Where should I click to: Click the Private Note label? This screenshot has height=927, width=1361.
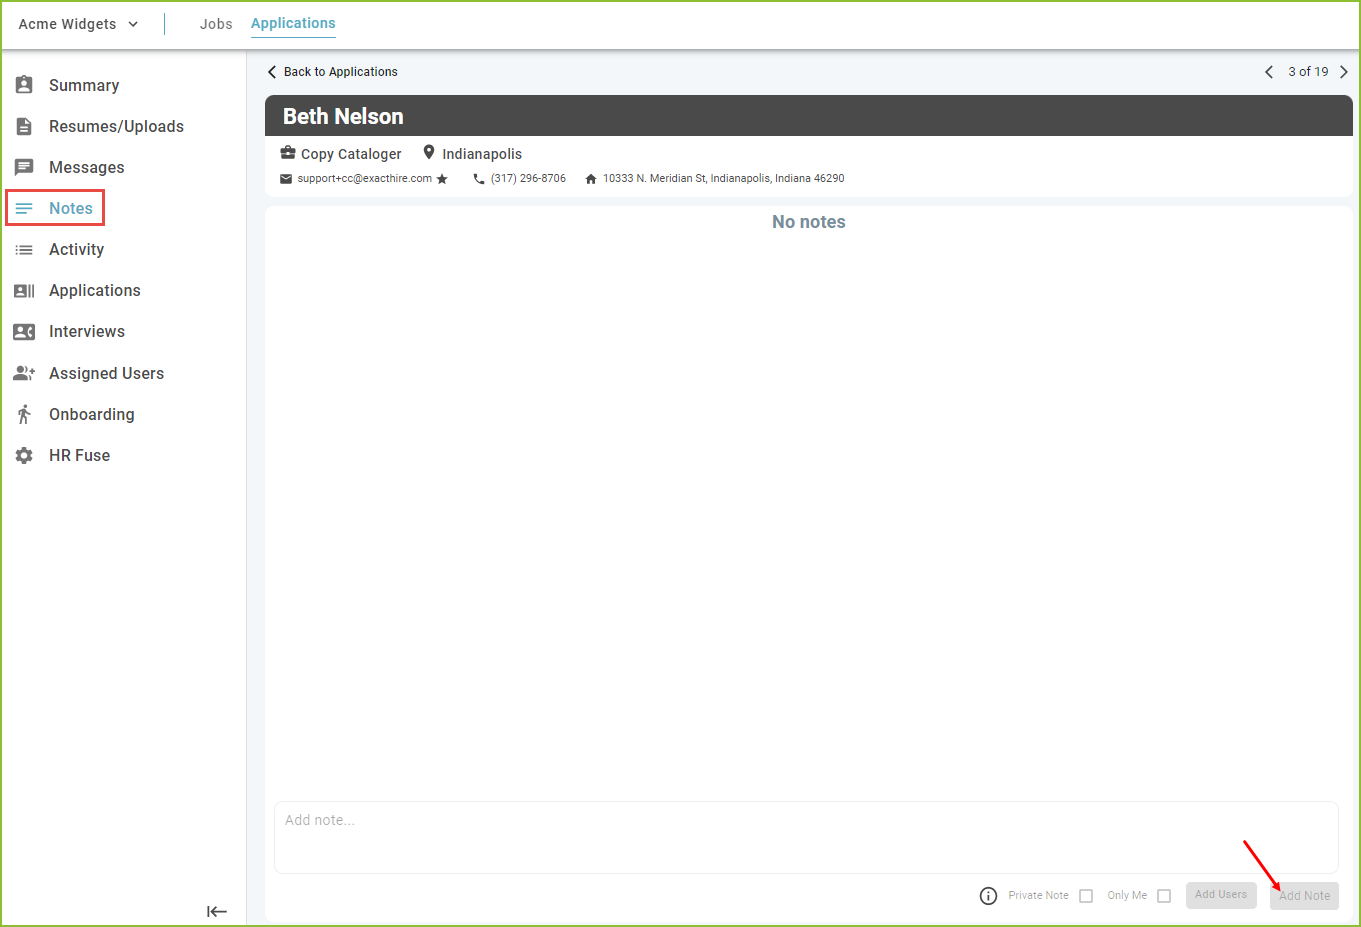(x=1038, y=896)
